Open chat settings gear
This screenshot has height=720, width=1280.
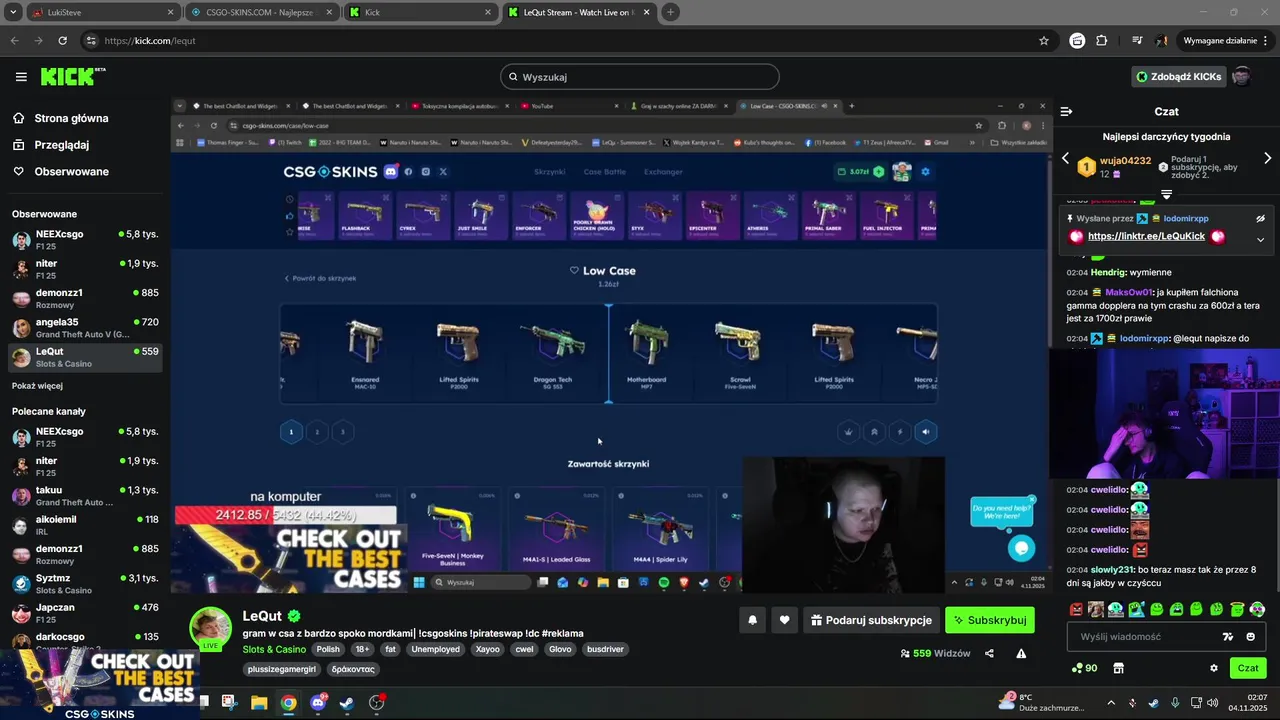tap(1214, 668)
